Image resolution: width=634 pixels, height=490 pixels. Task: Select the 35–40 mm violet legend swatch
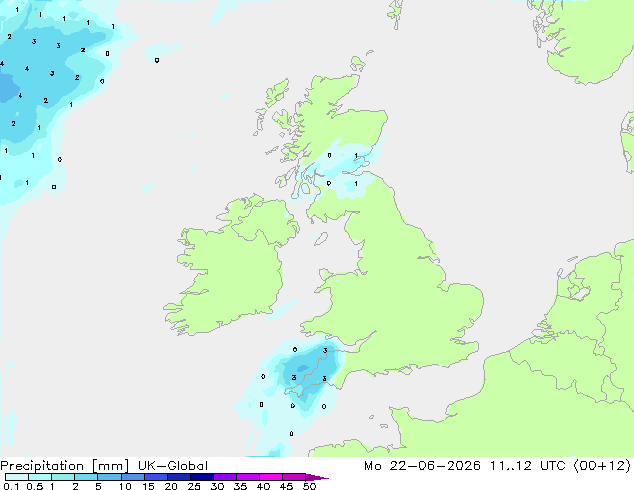click(x=247, y=477)
